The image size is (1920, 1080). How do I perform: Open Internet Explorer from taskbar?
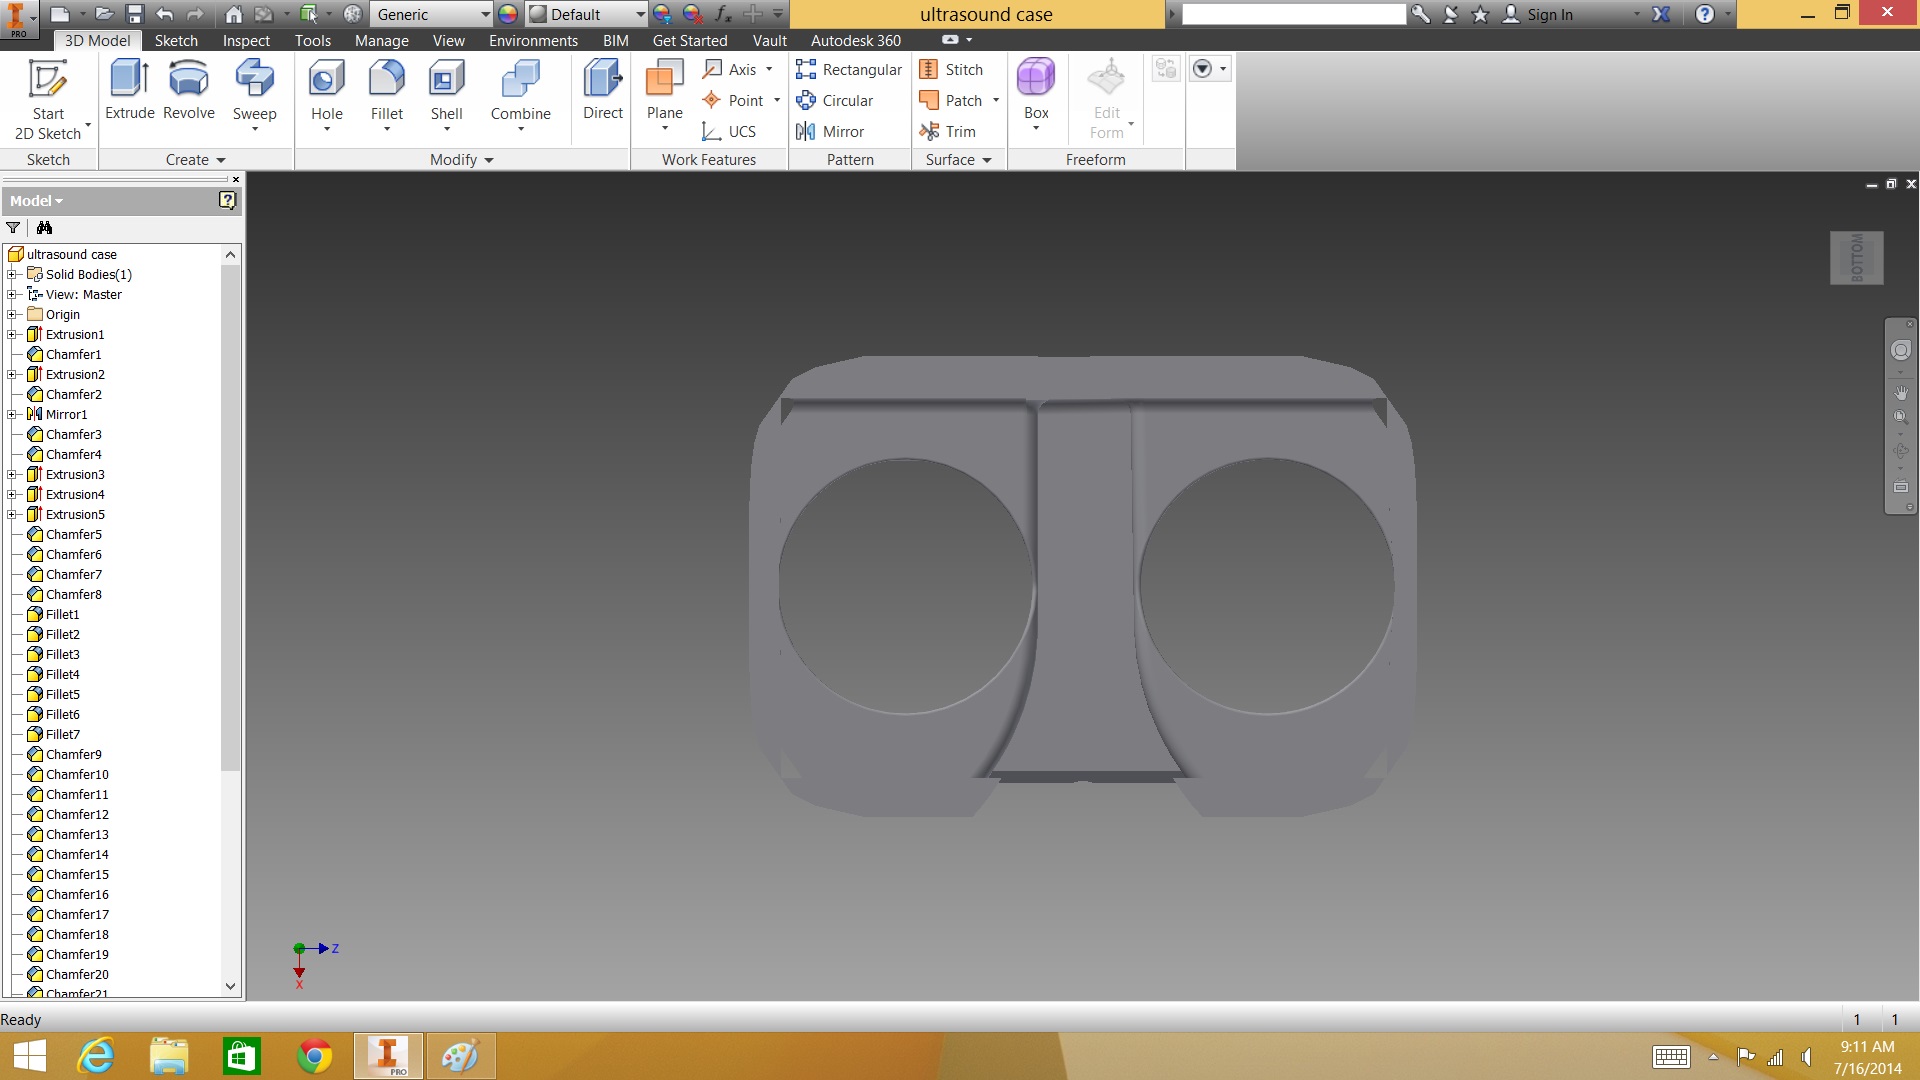click(97, 1056)
